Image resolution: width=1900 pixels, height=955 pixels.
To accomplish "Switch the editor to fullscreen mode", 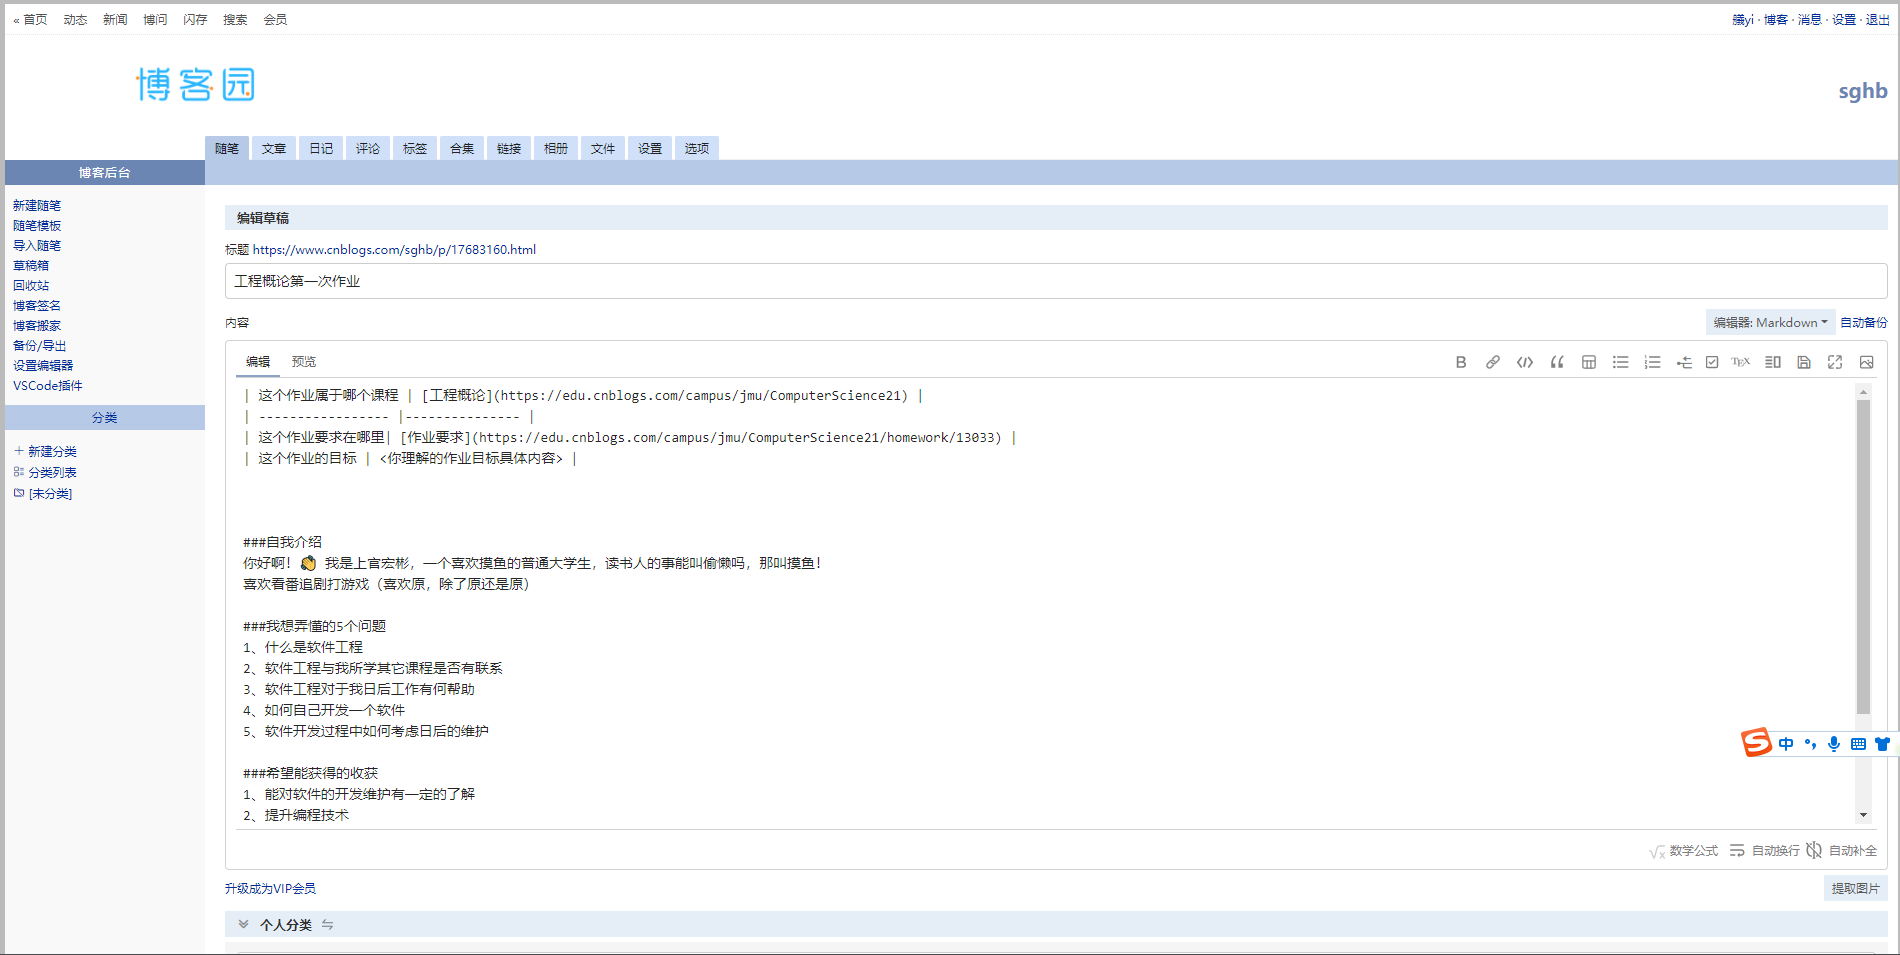I will pos(1835,362).
